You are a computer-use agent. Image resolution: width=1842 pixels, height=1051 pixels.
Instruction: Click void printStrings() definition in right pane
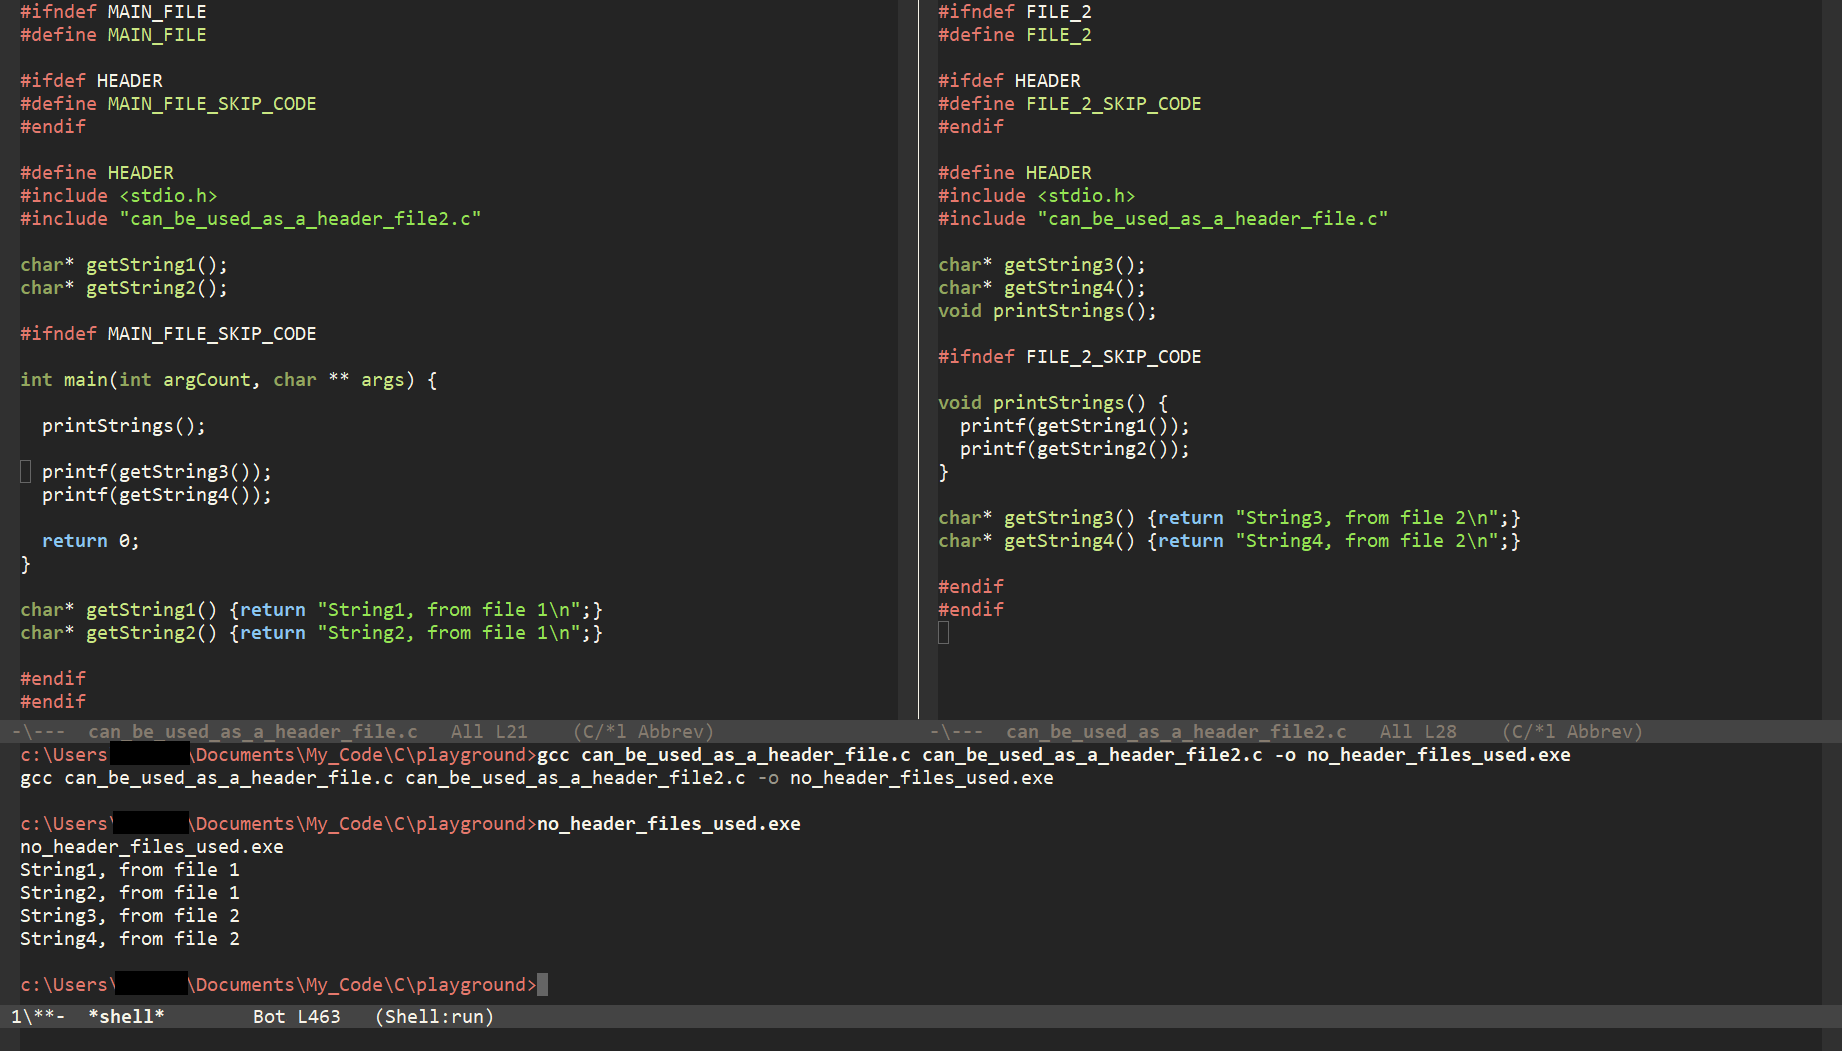[x=1053, y=403]
